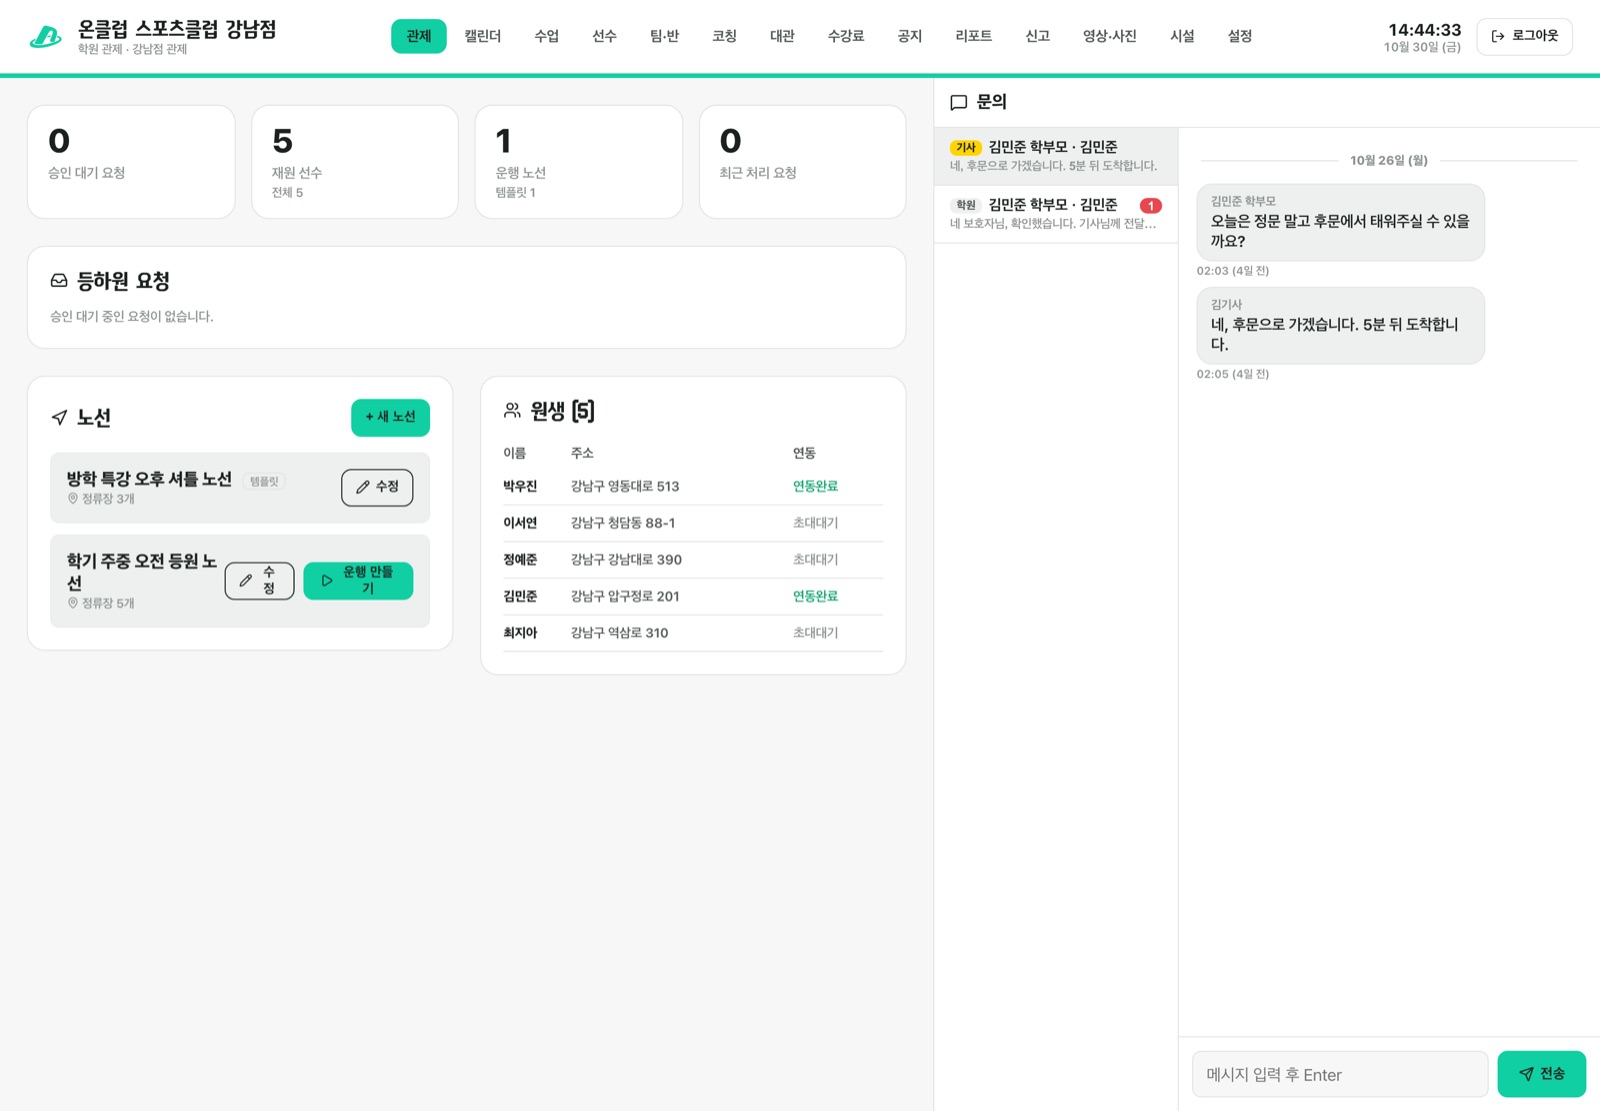1600x1111 pixels.
Task: Click the 템플릿 badge on 방학 특강 route
Action: pyautogui.click(x=264, y=481)
